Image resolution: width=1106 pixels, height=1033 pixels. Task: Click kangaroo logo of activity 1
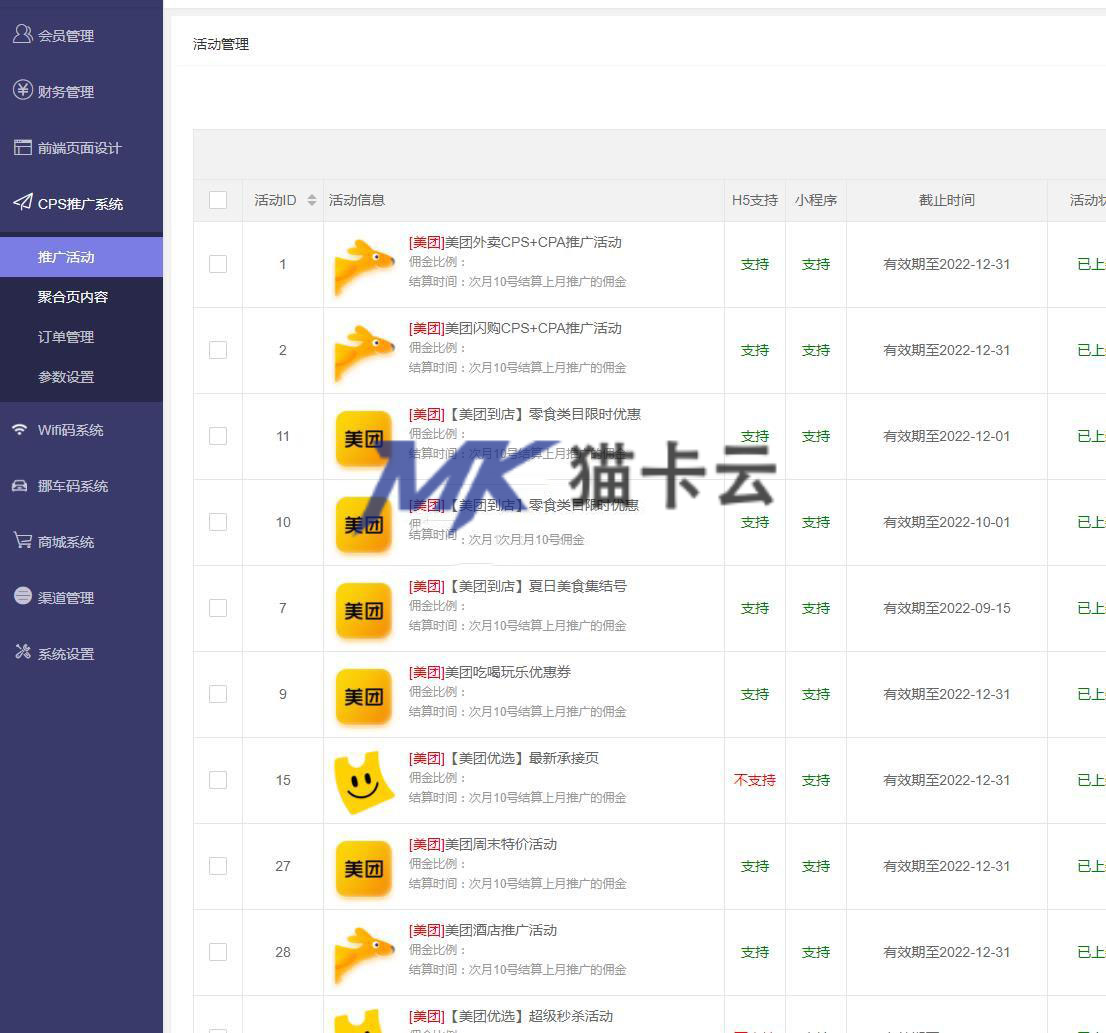pos(364,266)
